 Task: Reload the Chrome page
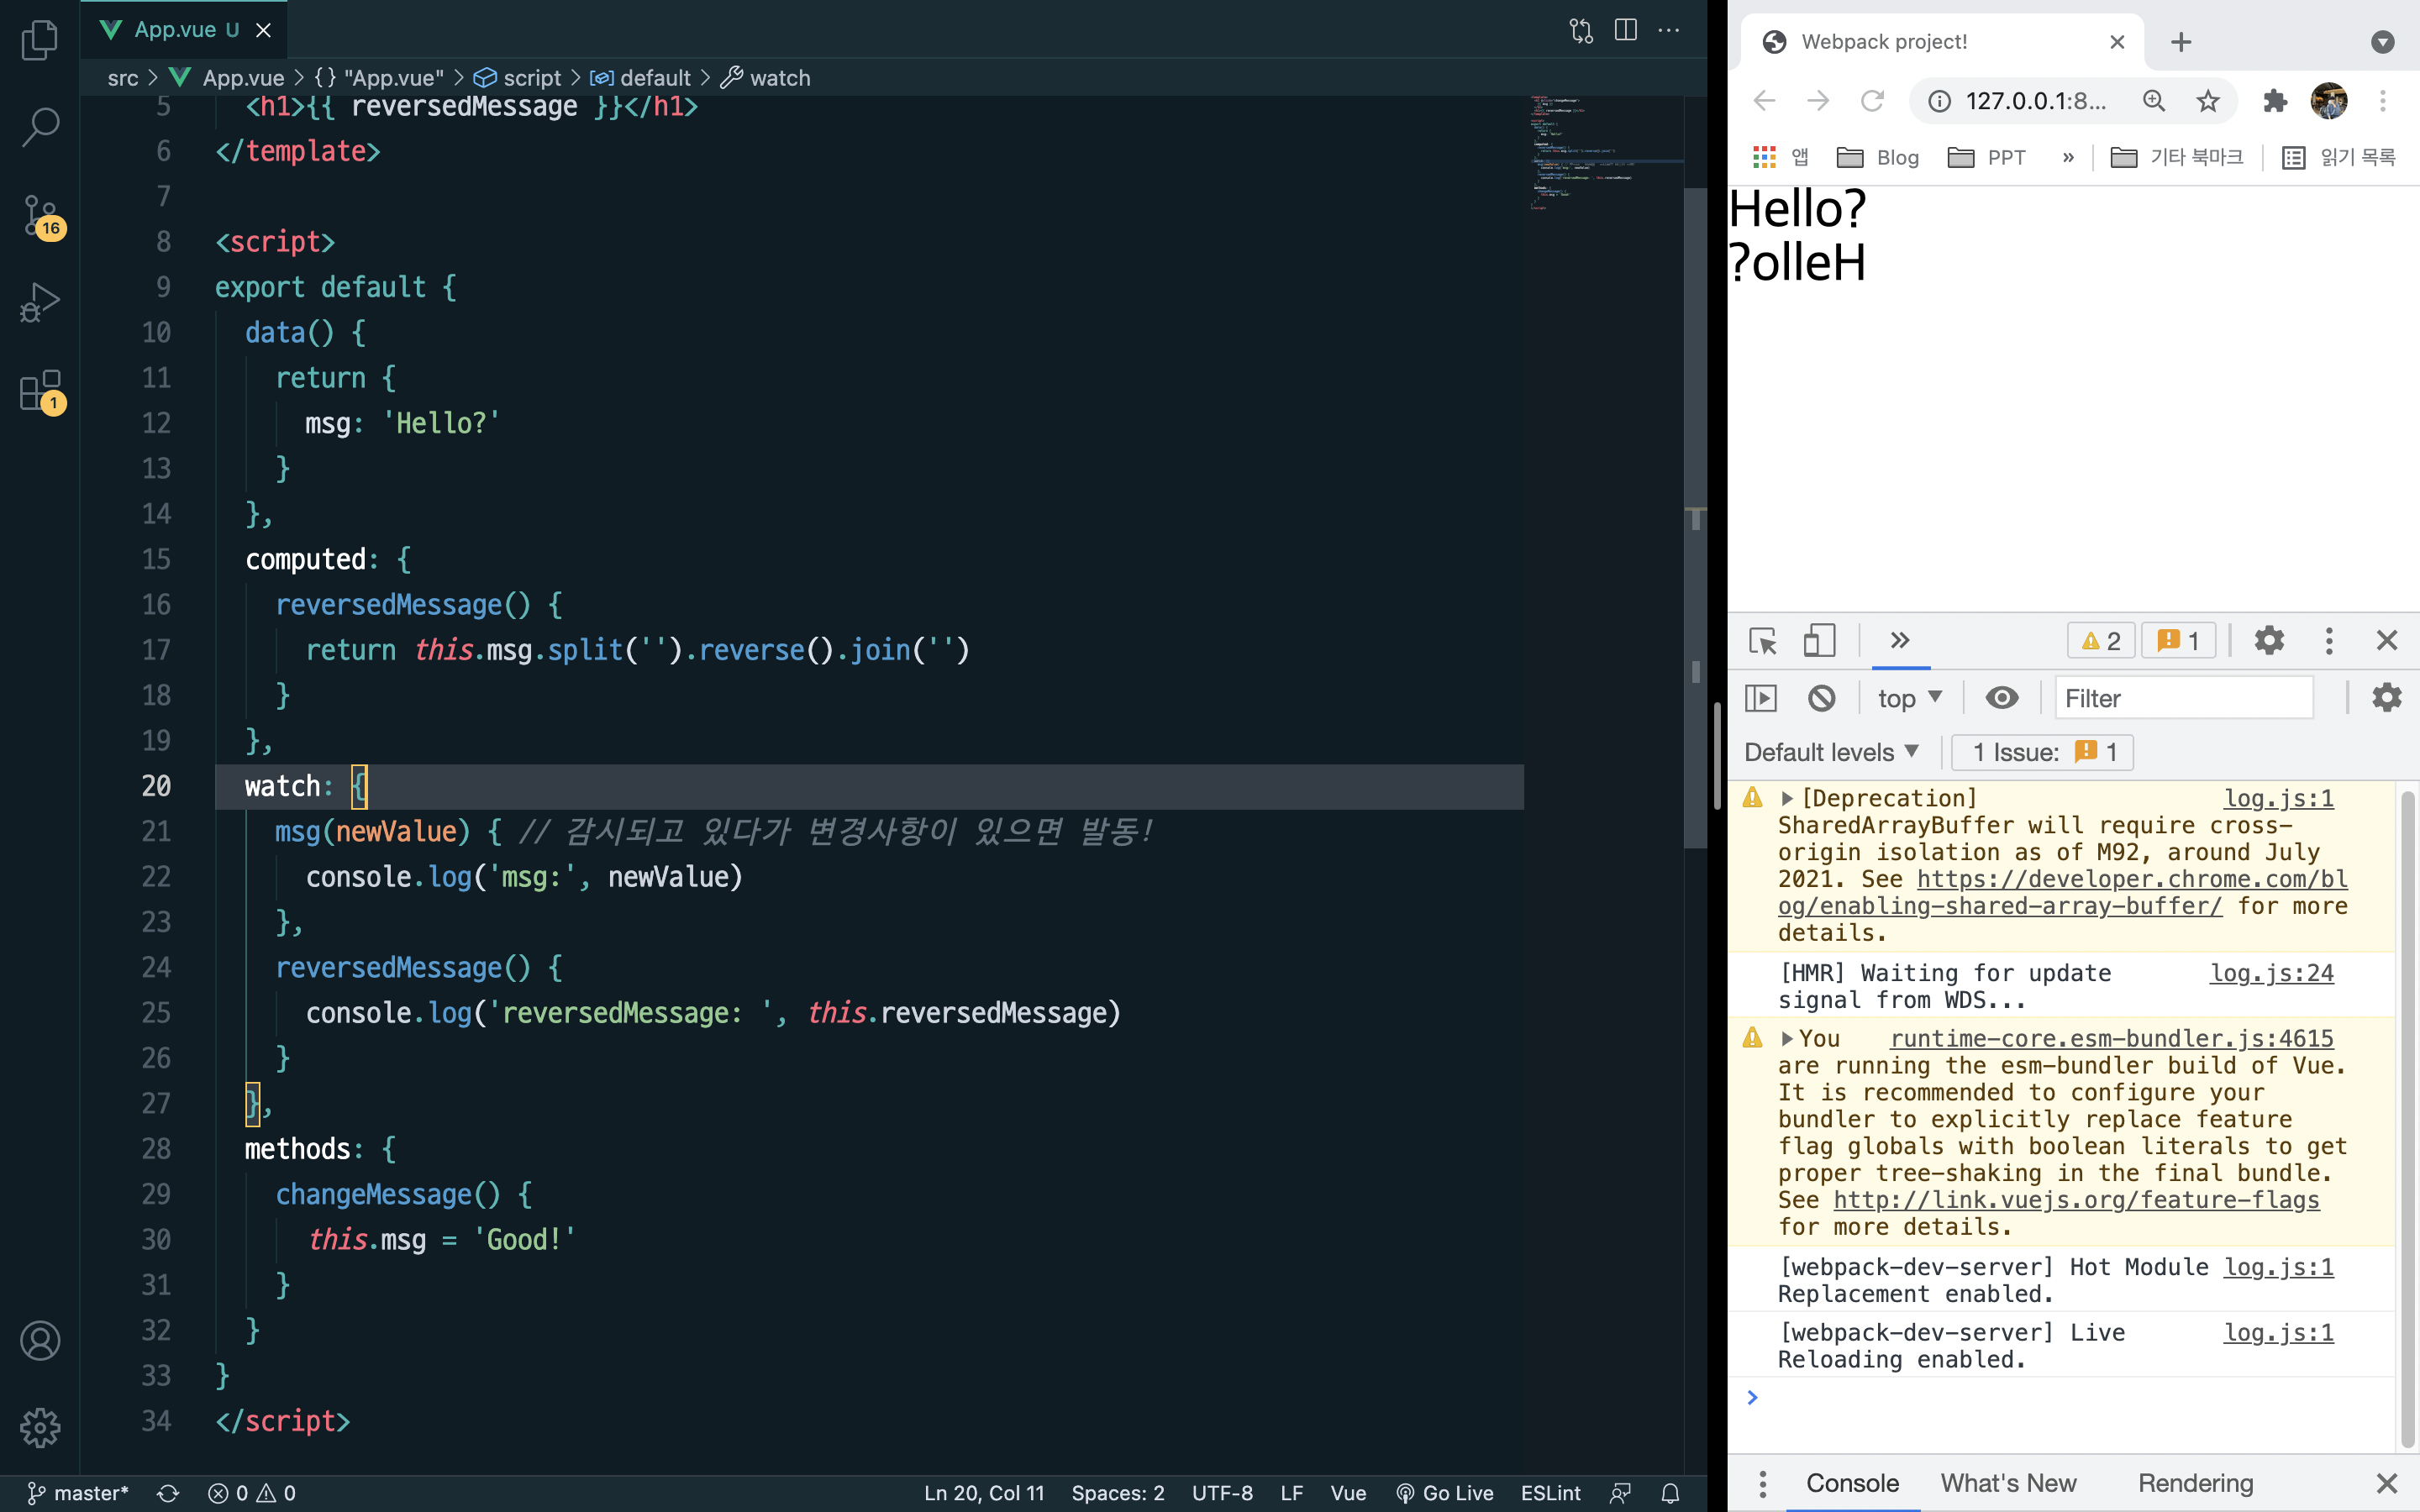pyautogui.click(x=1872, y=101)
